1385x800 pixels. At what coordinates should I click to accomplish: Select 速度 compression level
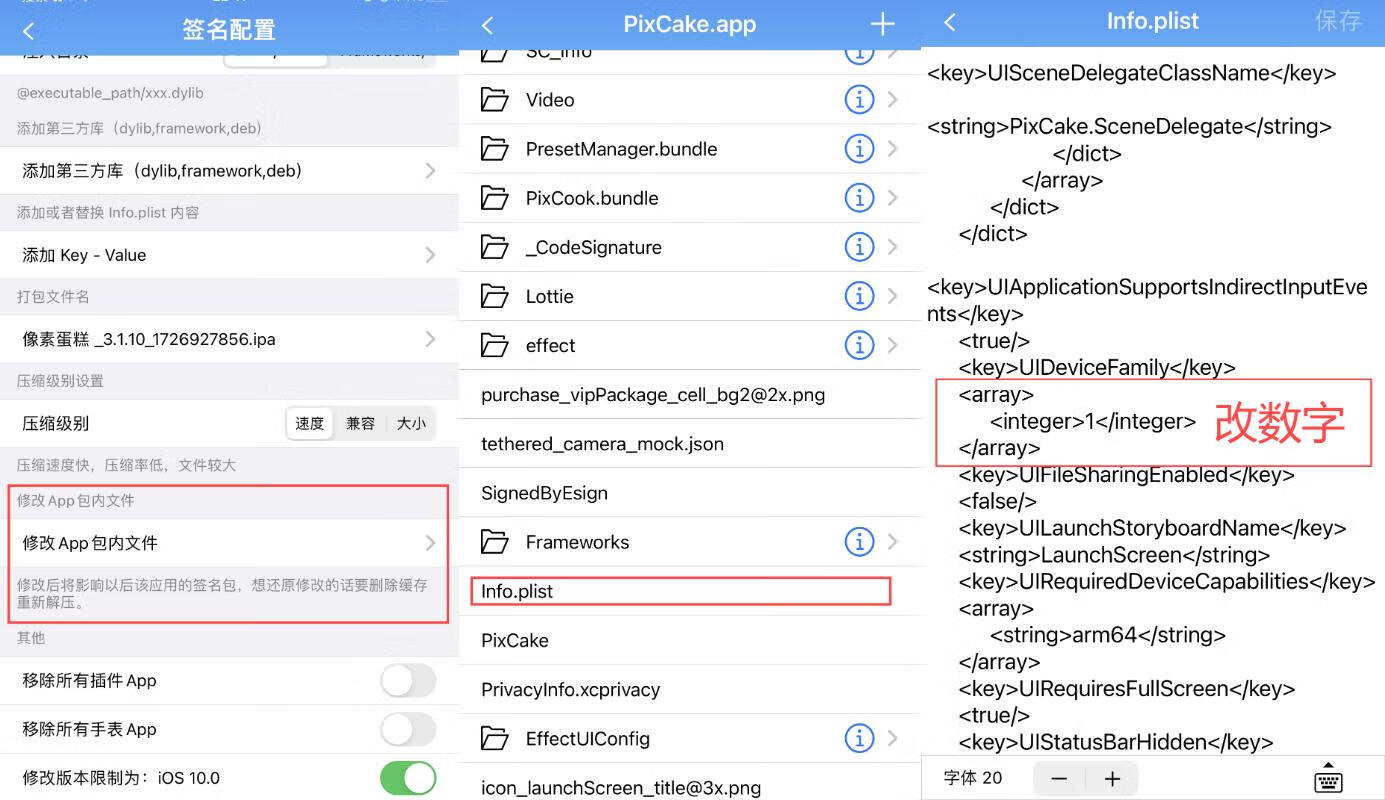[x=310, y=424]
